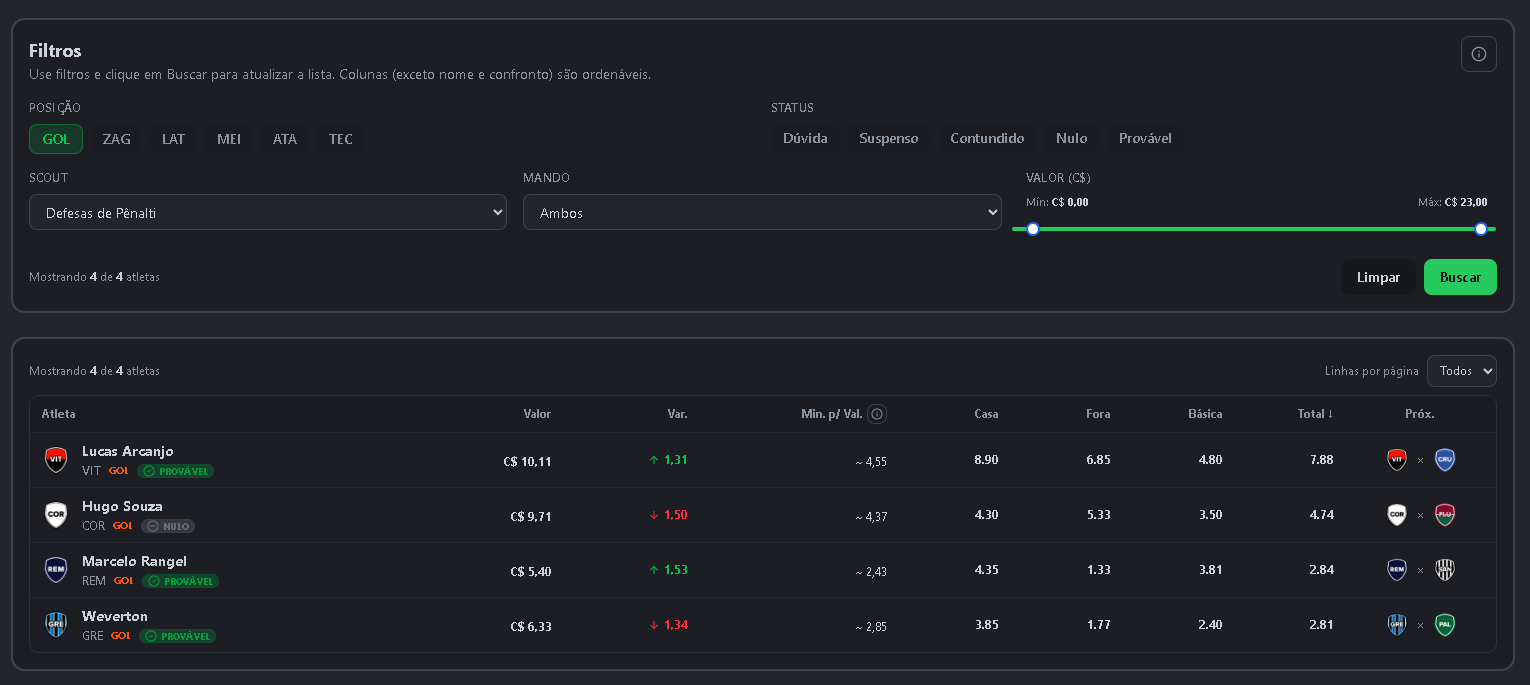Open the Linhas por página dropdown
This screenshot has height=685, width=1530.
point(1461,371)
